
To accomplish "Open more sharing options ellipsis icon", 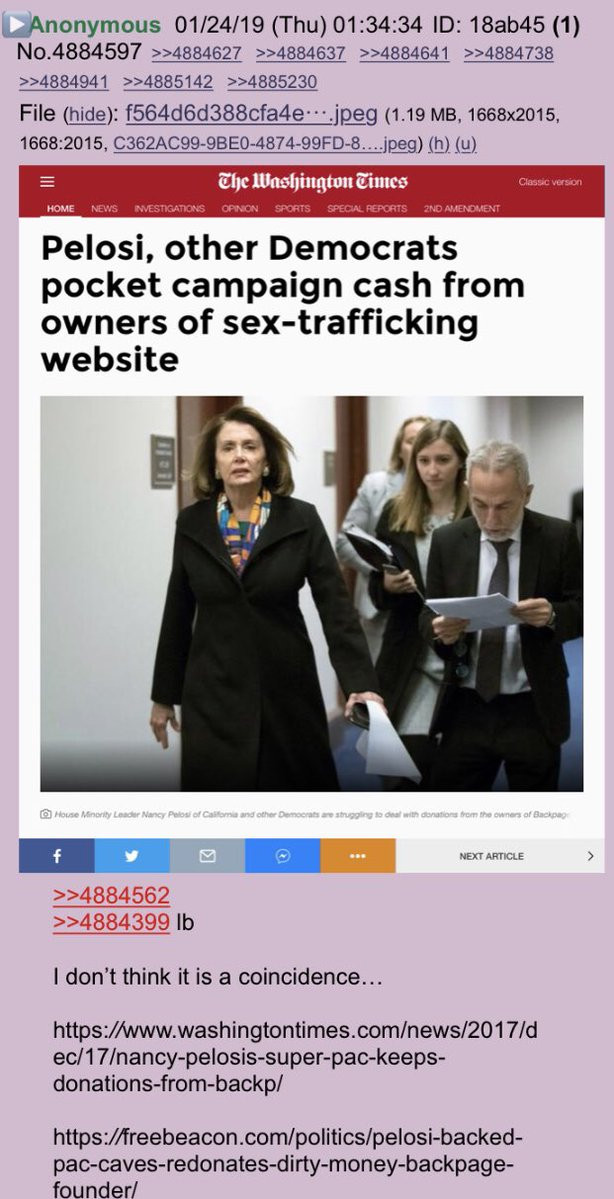I will [358, 856].
